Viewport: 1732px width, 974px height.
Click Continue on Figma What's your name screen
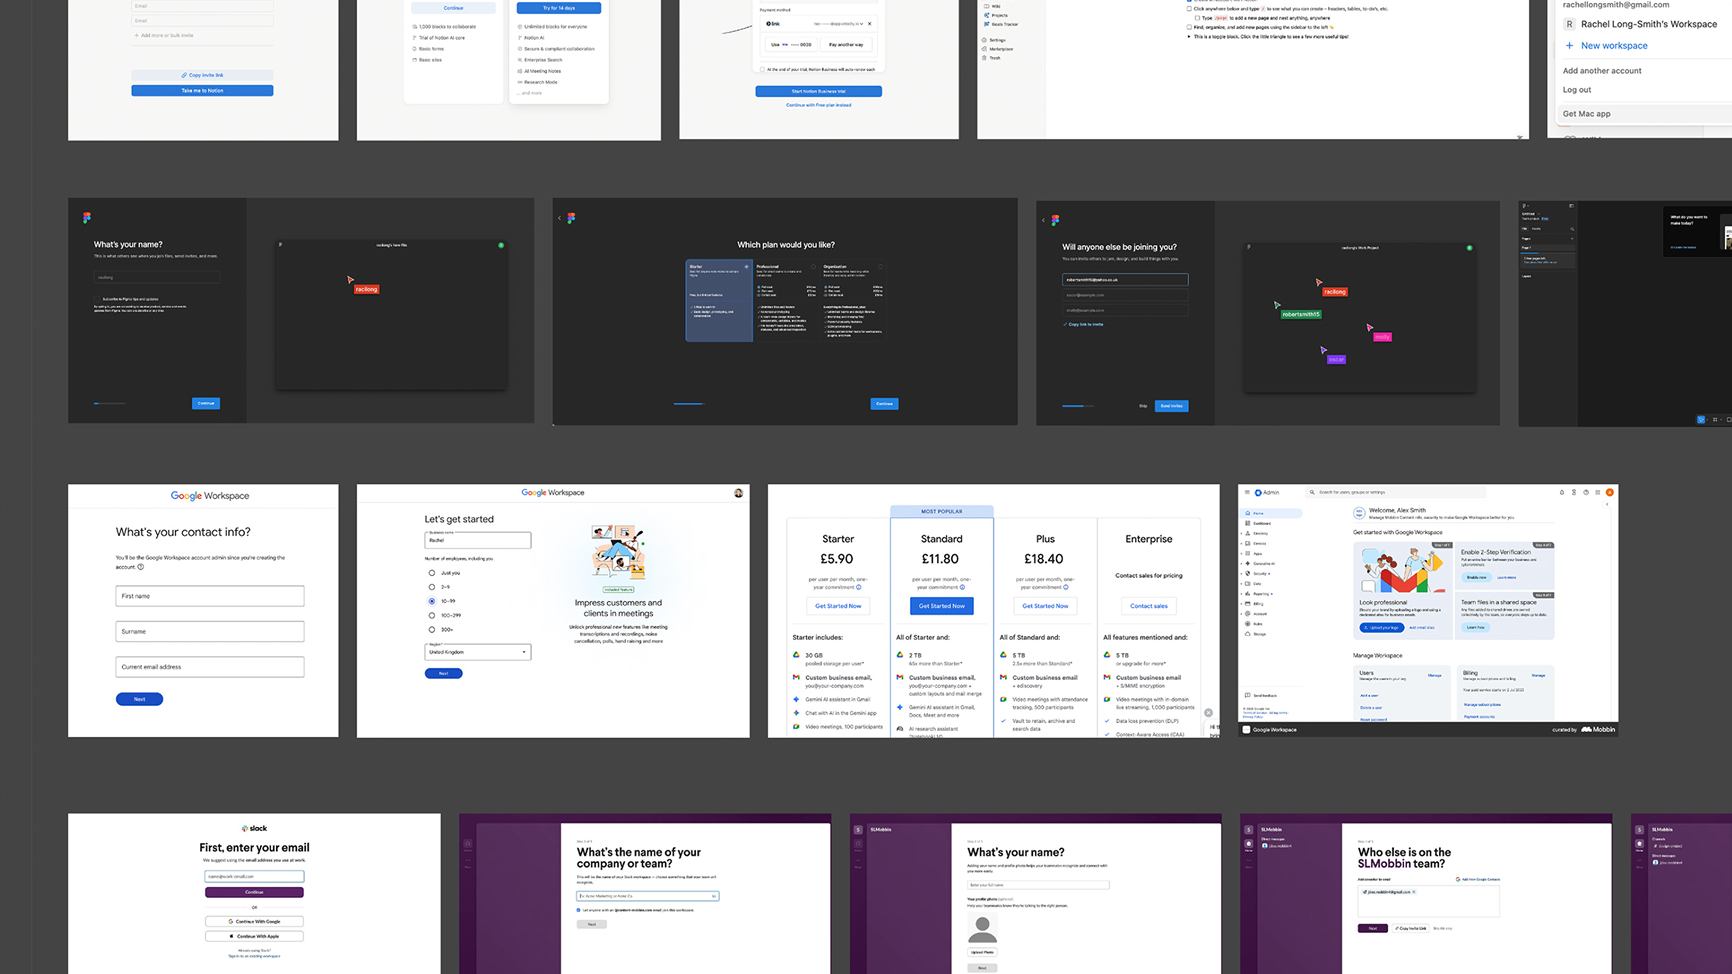click(206, 403)
